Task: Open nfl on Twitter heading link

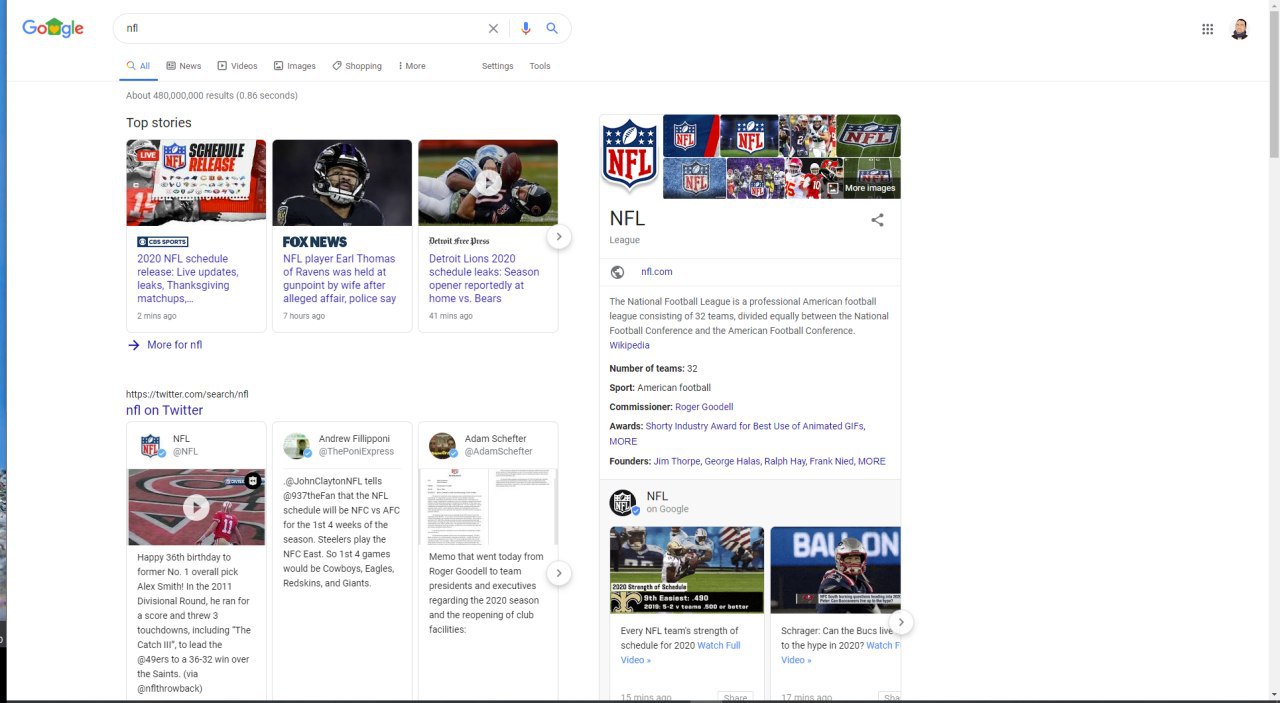Action: pos(164,410)
